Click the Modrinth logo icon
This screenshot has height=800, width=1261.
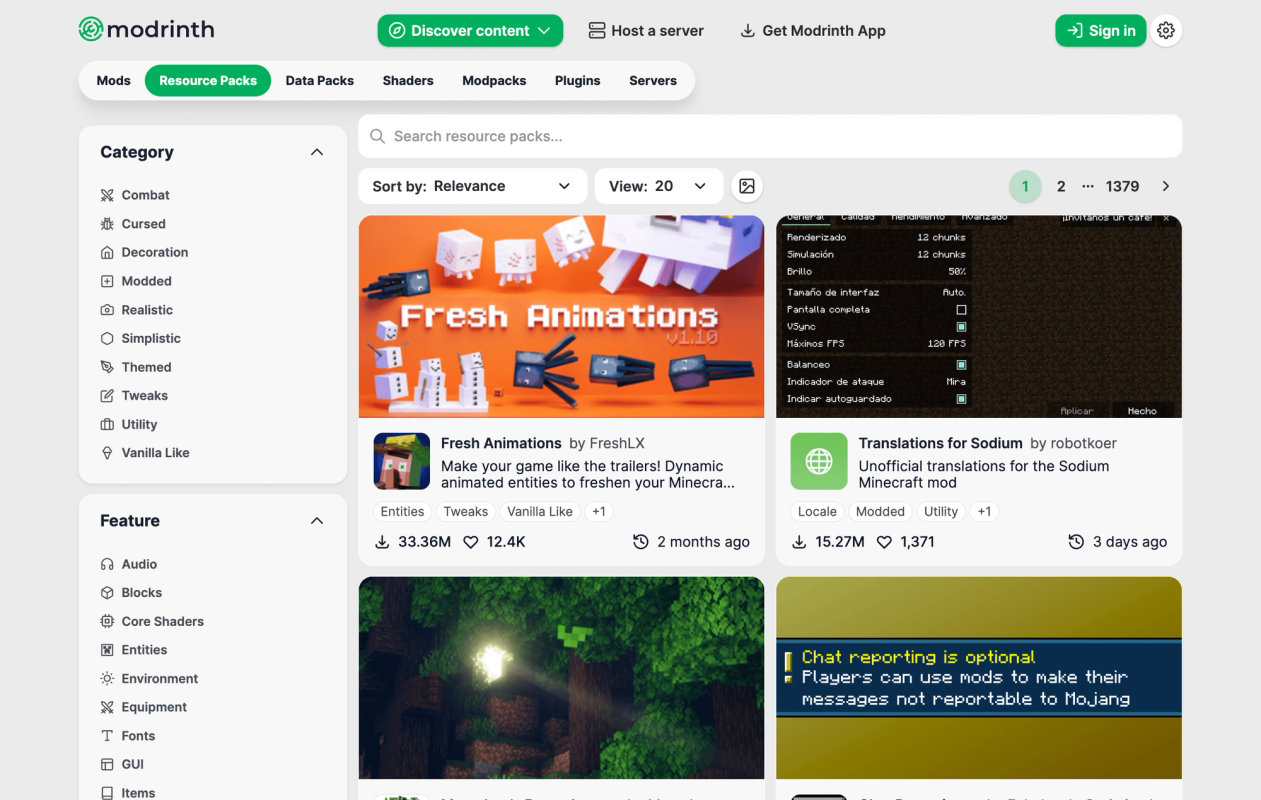pos(91,30)
